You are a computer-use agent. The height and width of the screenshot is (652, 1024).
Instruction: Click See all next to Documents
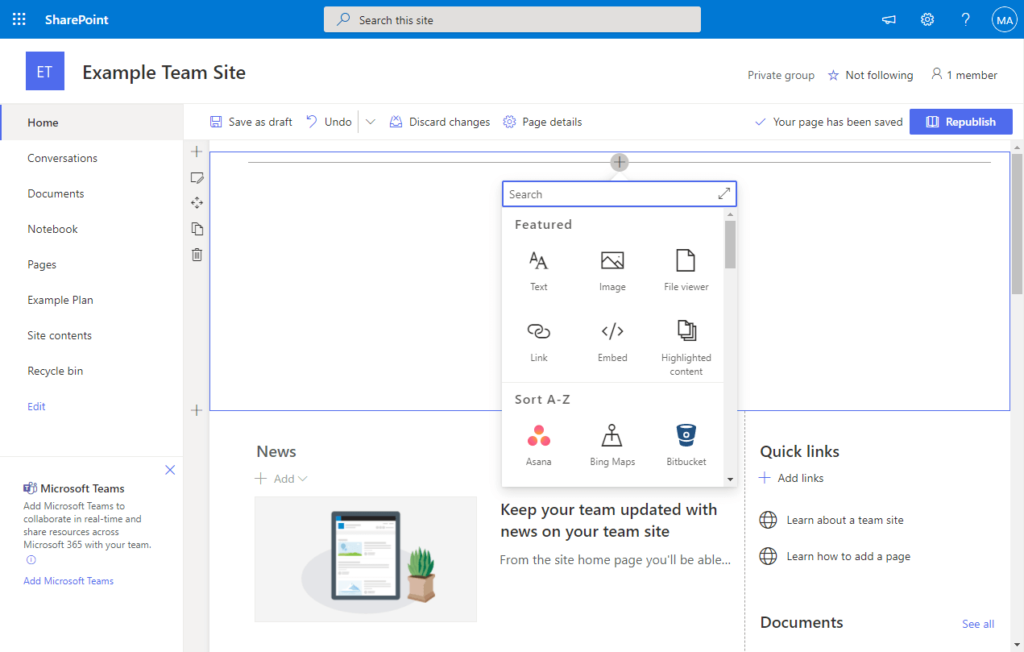click(978, 624)
